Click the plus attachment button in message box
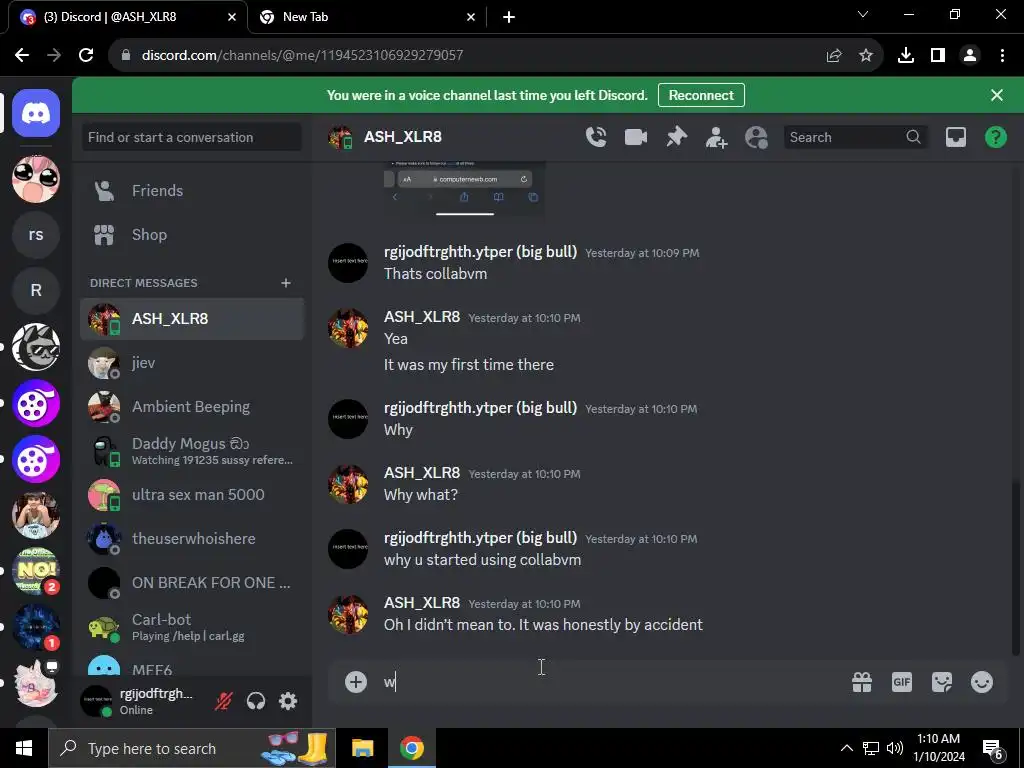Viewport: 1024px width, 768px height. point(355,682)
